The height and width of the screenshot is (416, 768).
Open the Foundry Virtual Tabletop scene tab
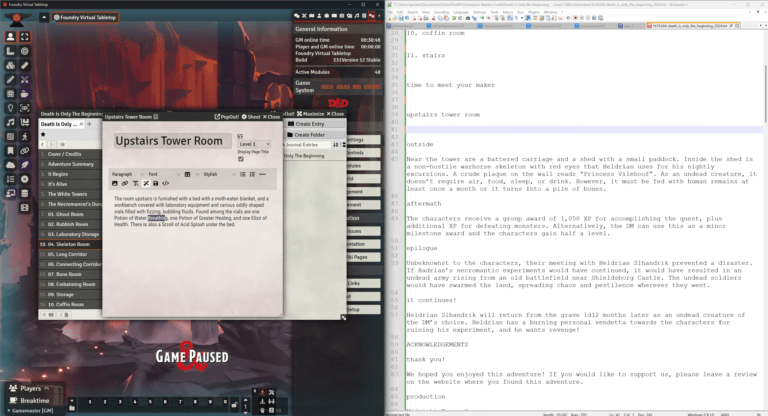(x=85, y=17)
